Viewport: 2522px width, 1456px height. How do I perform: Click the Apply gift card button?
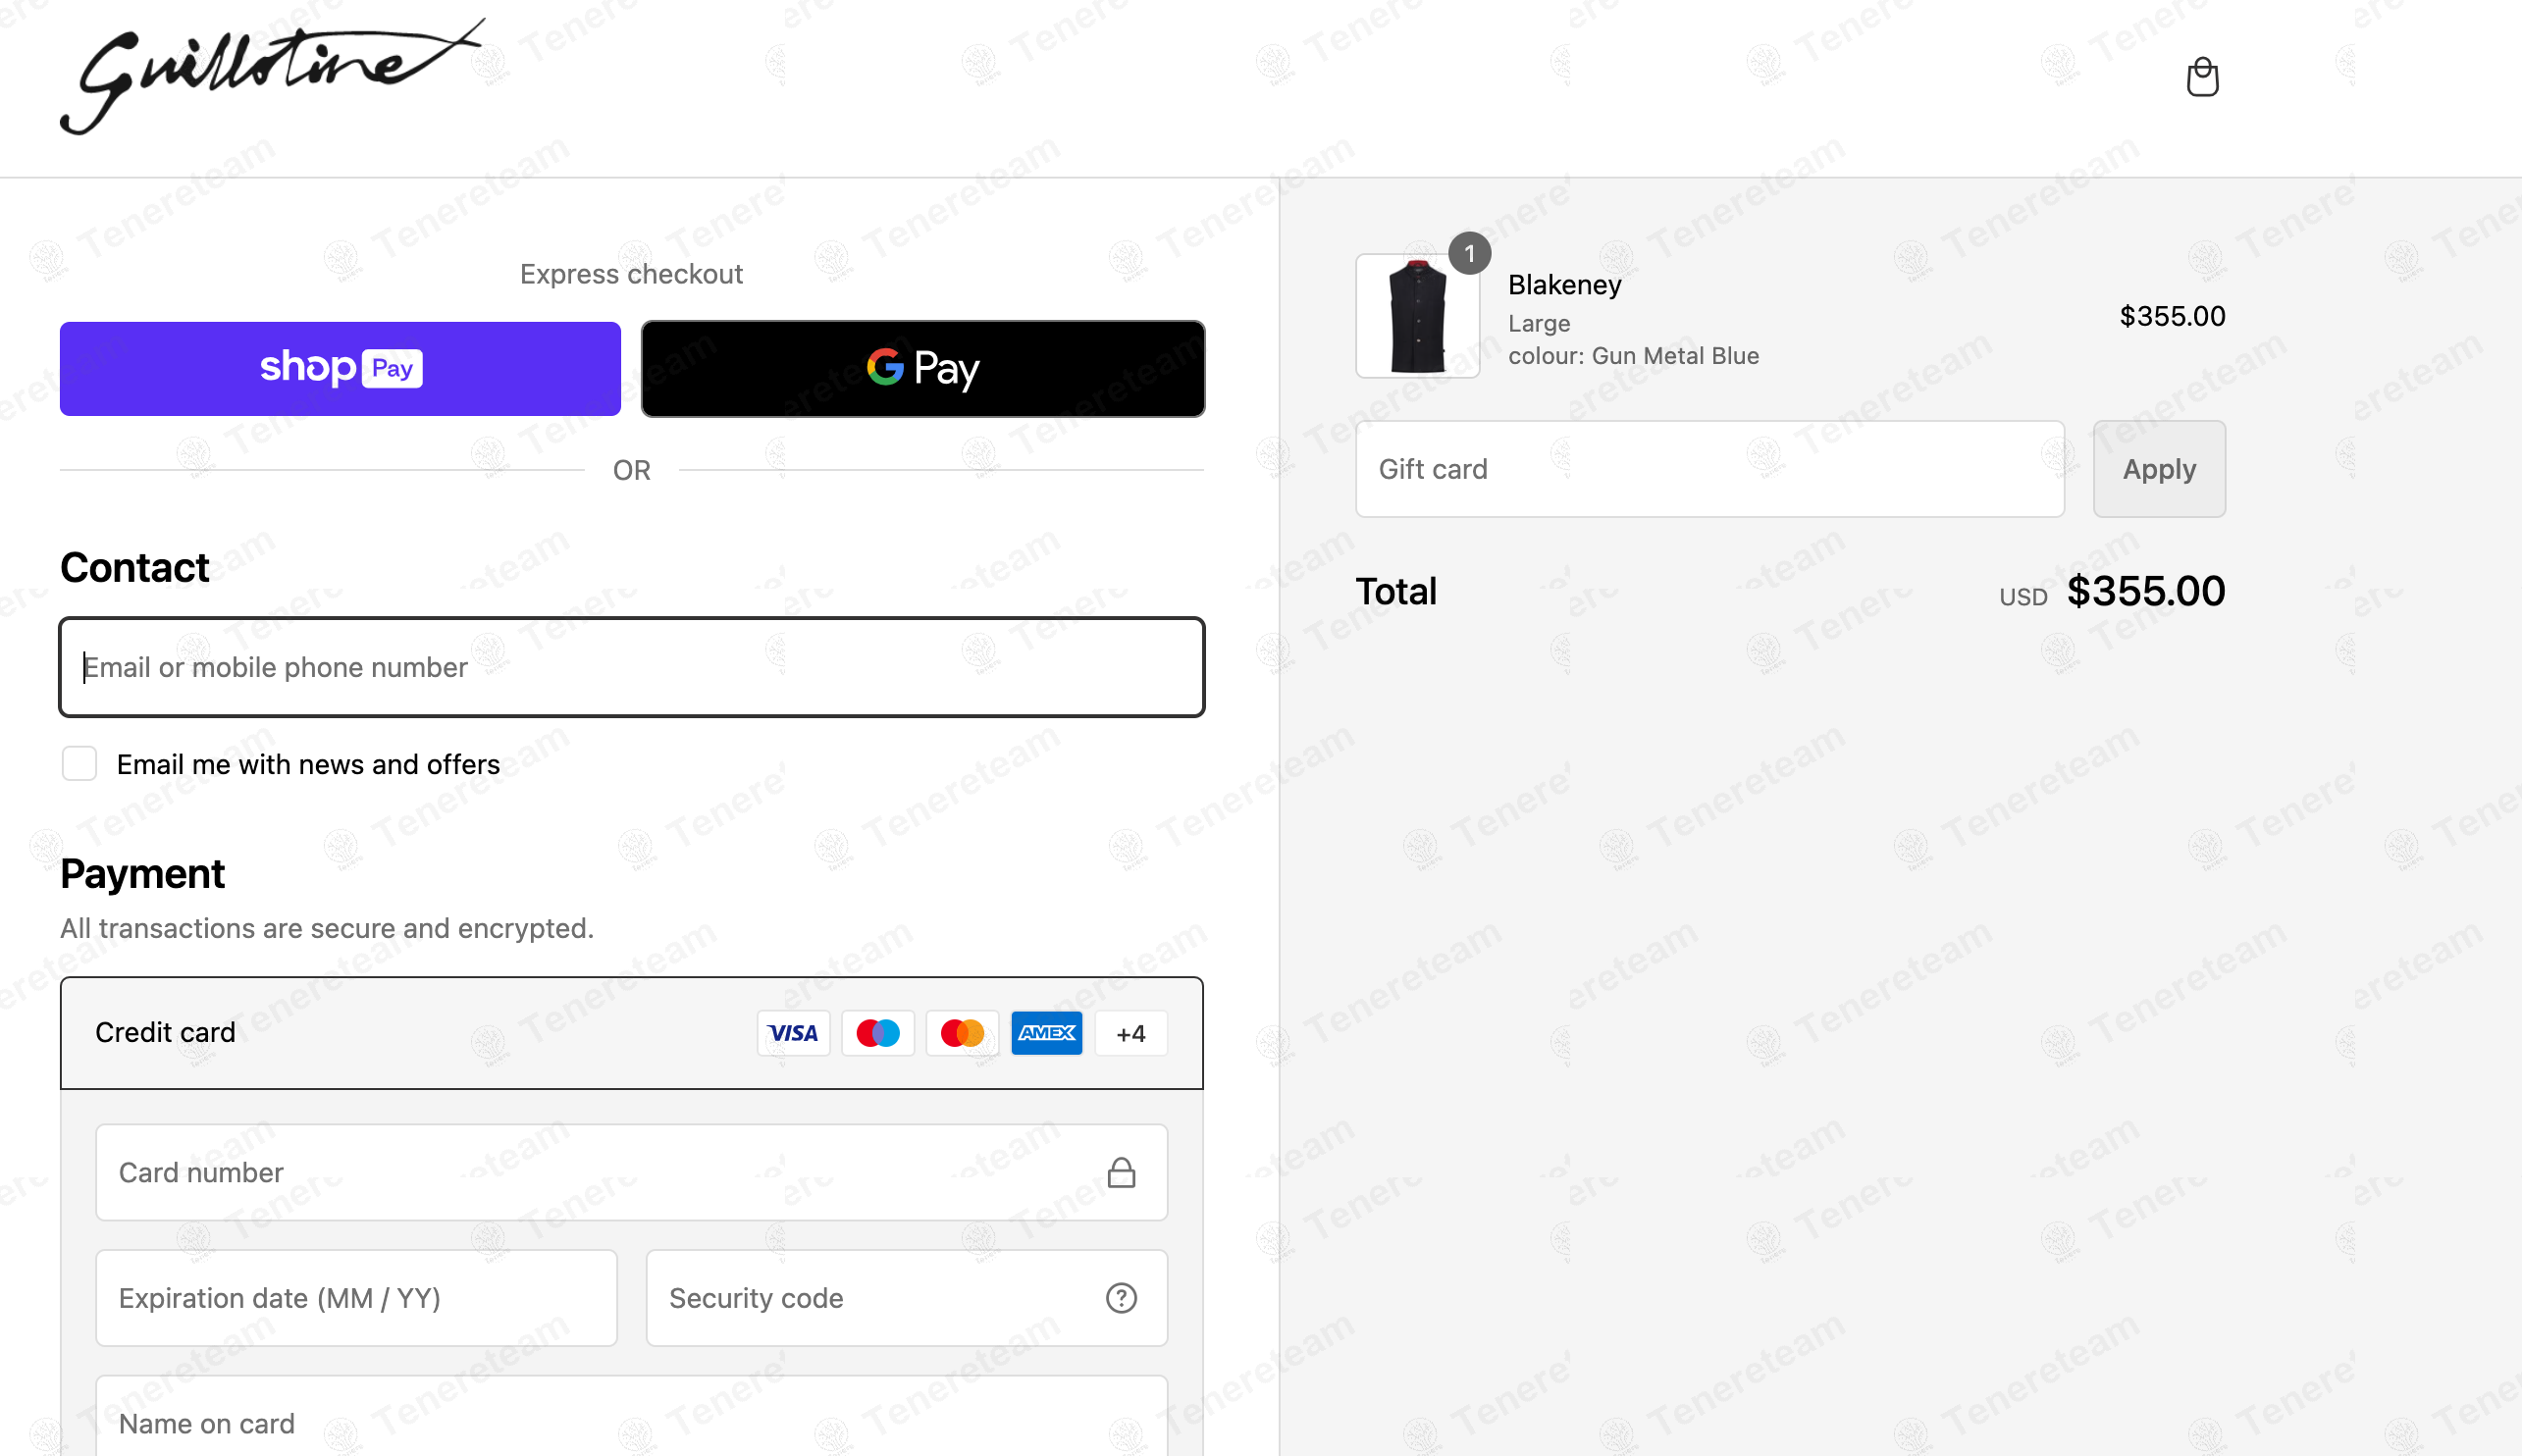tap(2159, 469)
